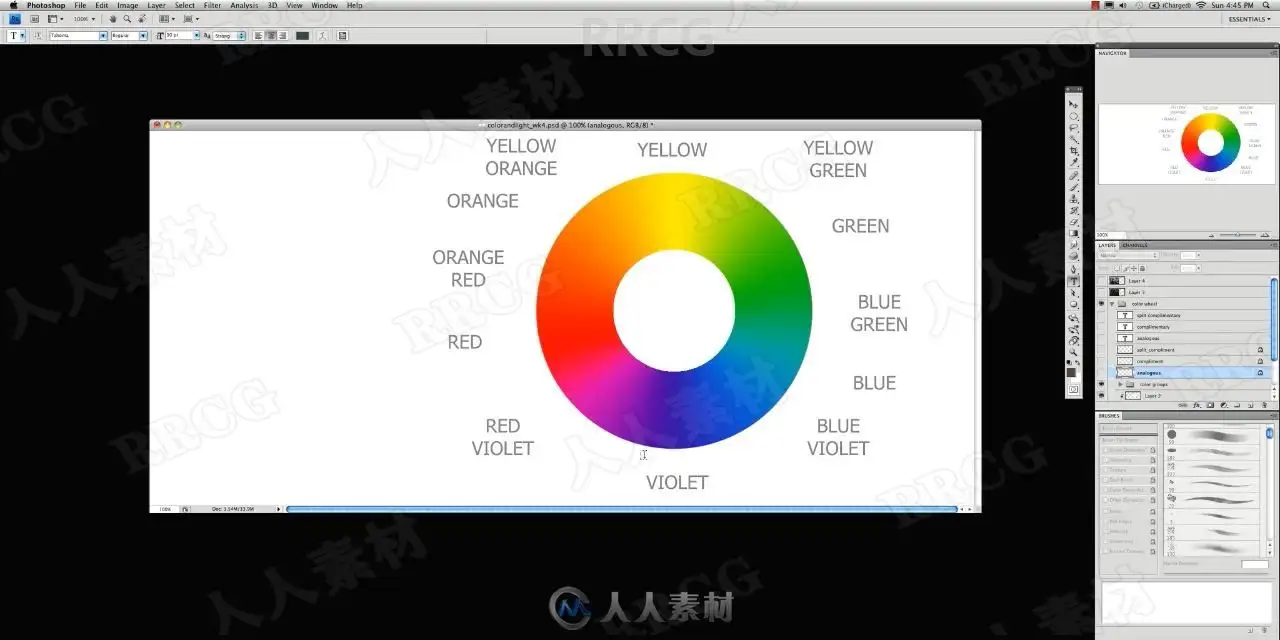Viewport: 1280px width, 640px height.
Task: Collapse the color wheel layer group
Action: (1112, 304)
